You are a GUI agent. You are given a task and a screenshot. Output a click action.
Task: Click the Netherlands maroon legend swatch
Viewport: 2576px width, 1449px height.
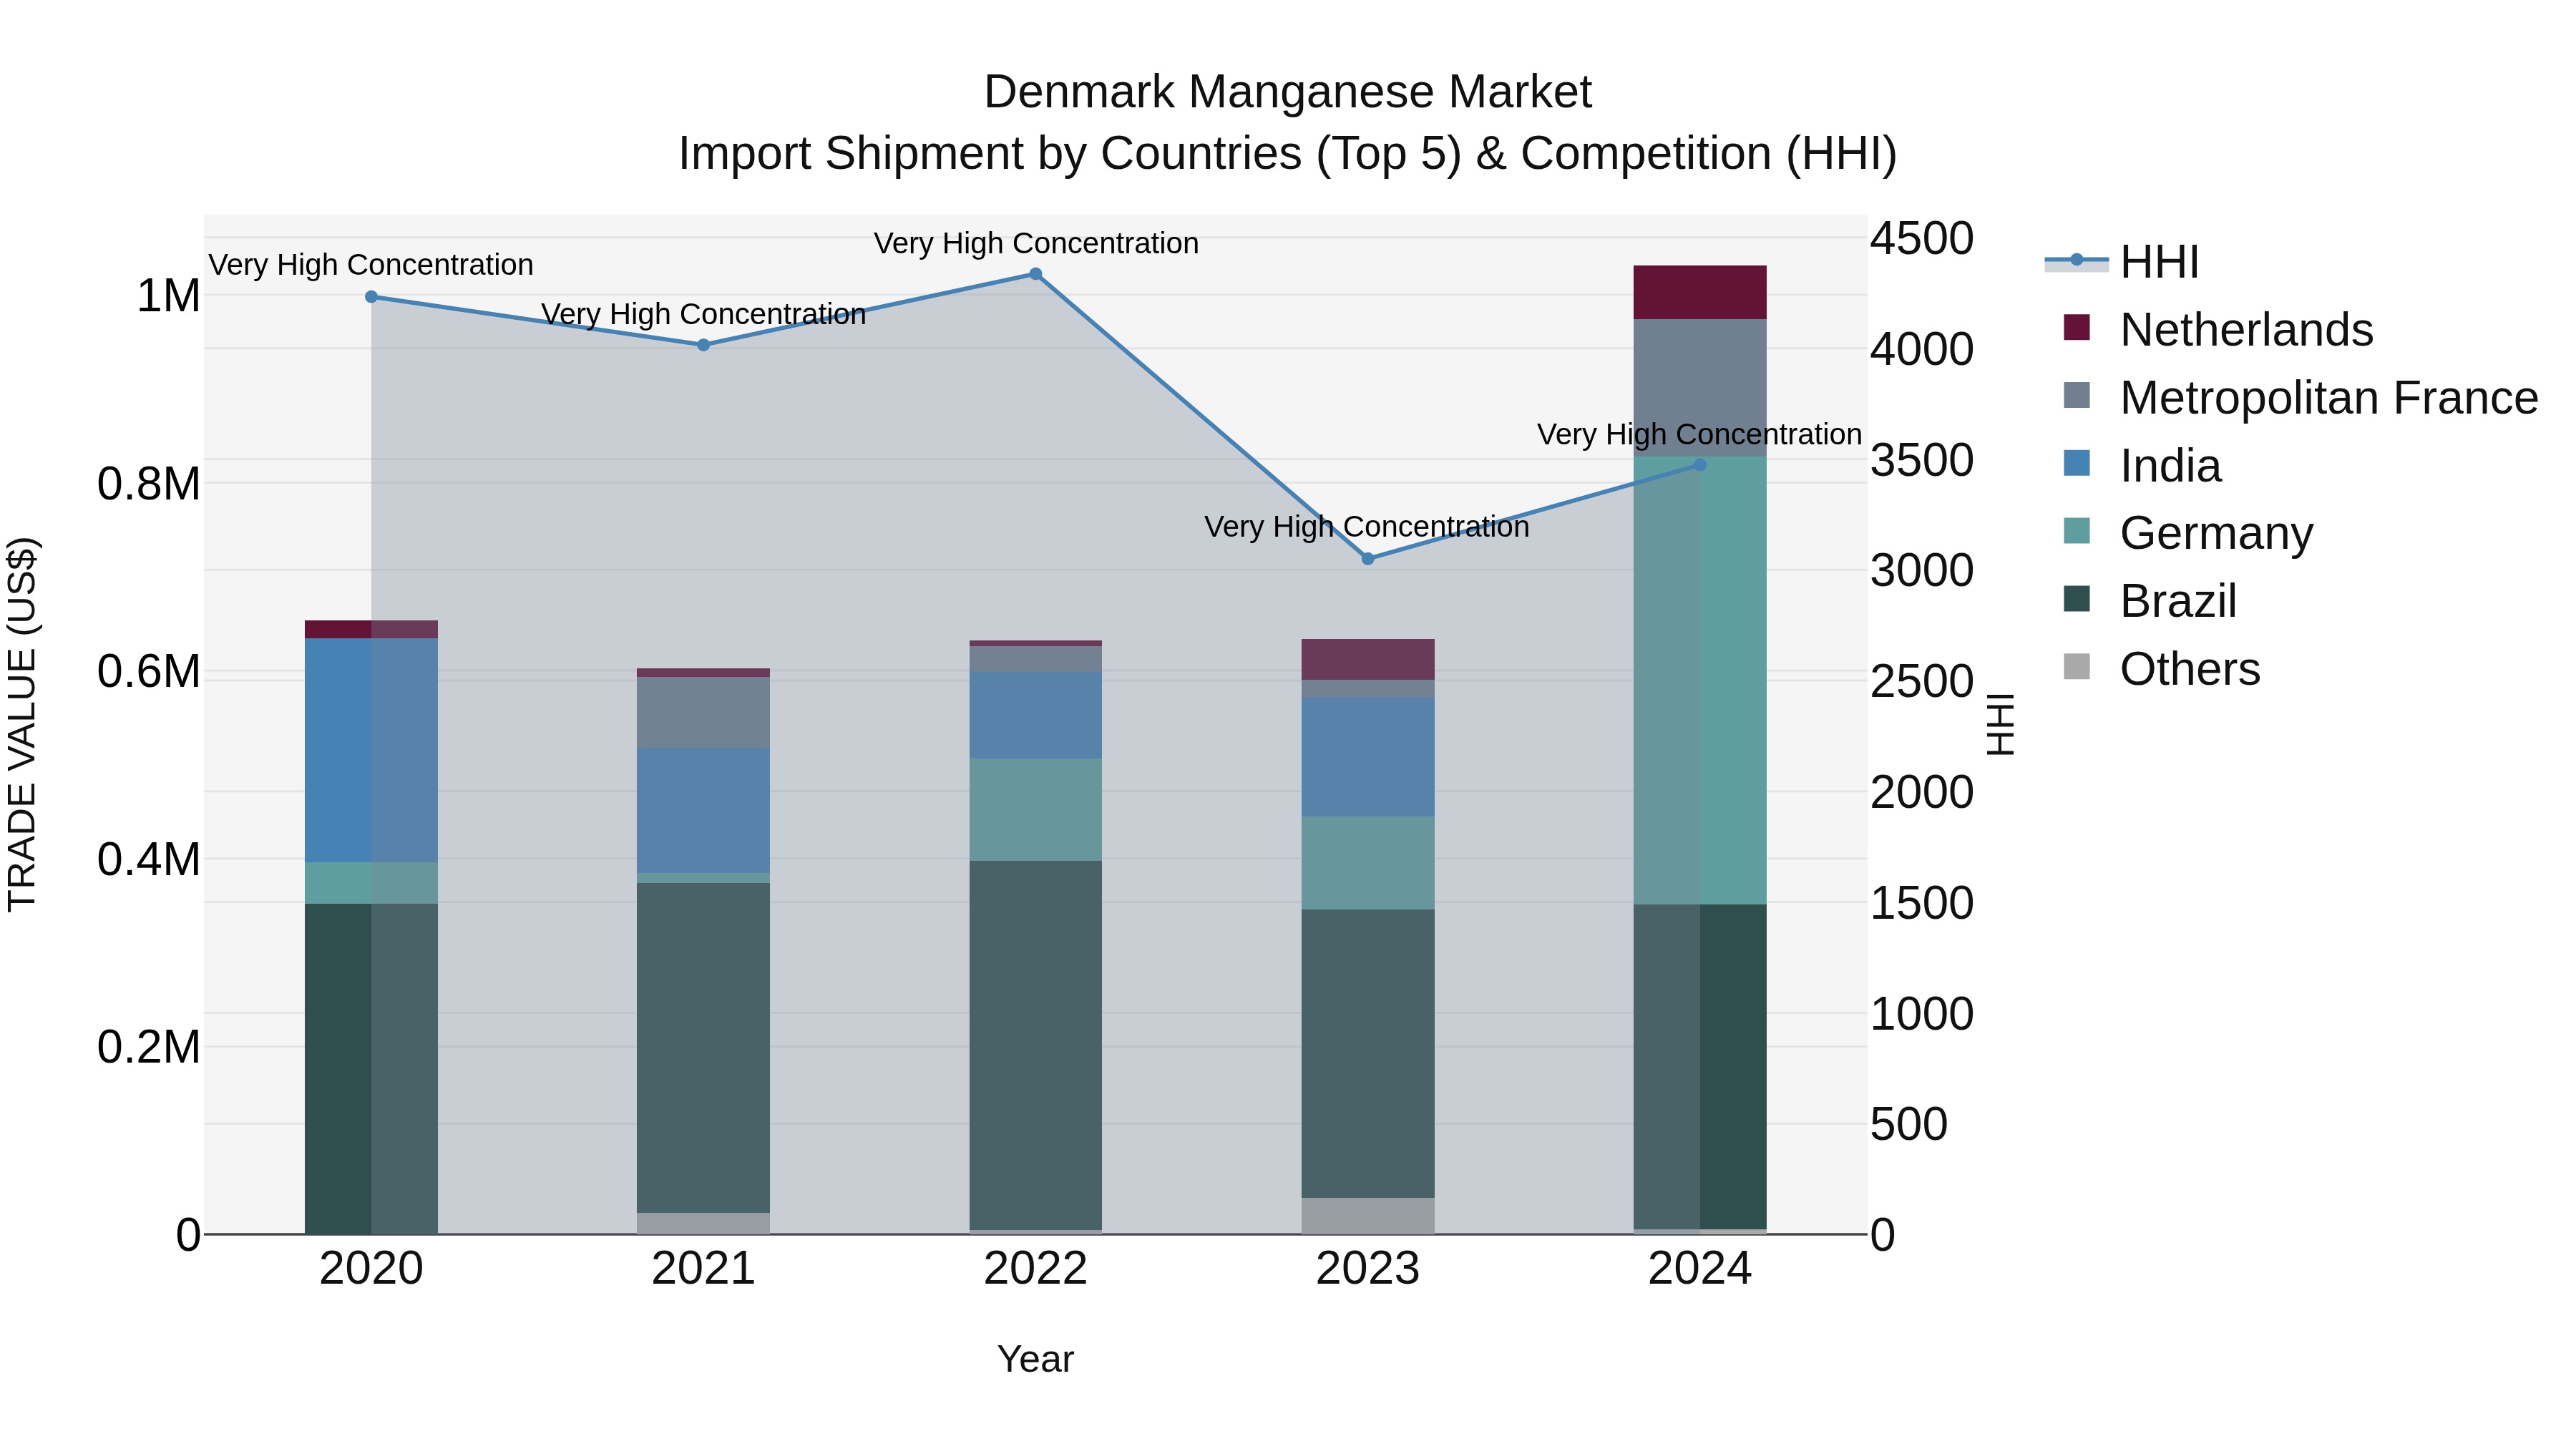coord(2077,327)
